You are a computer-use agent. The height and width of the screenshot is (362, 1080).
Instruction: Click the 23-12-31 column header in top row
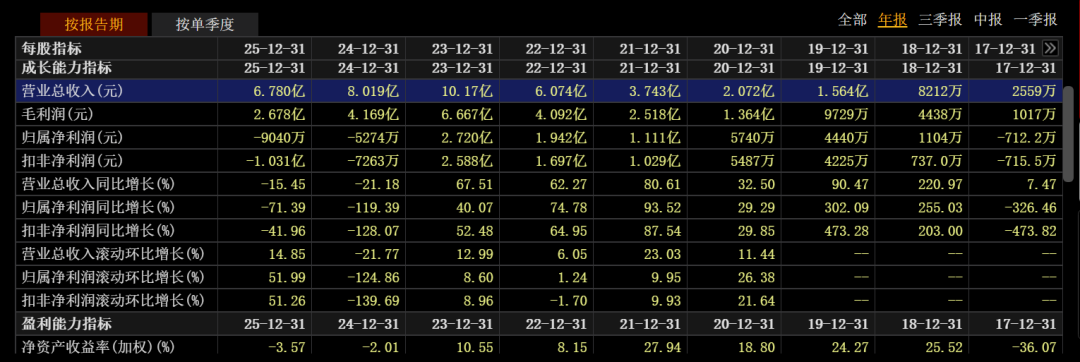coord(461,49)
